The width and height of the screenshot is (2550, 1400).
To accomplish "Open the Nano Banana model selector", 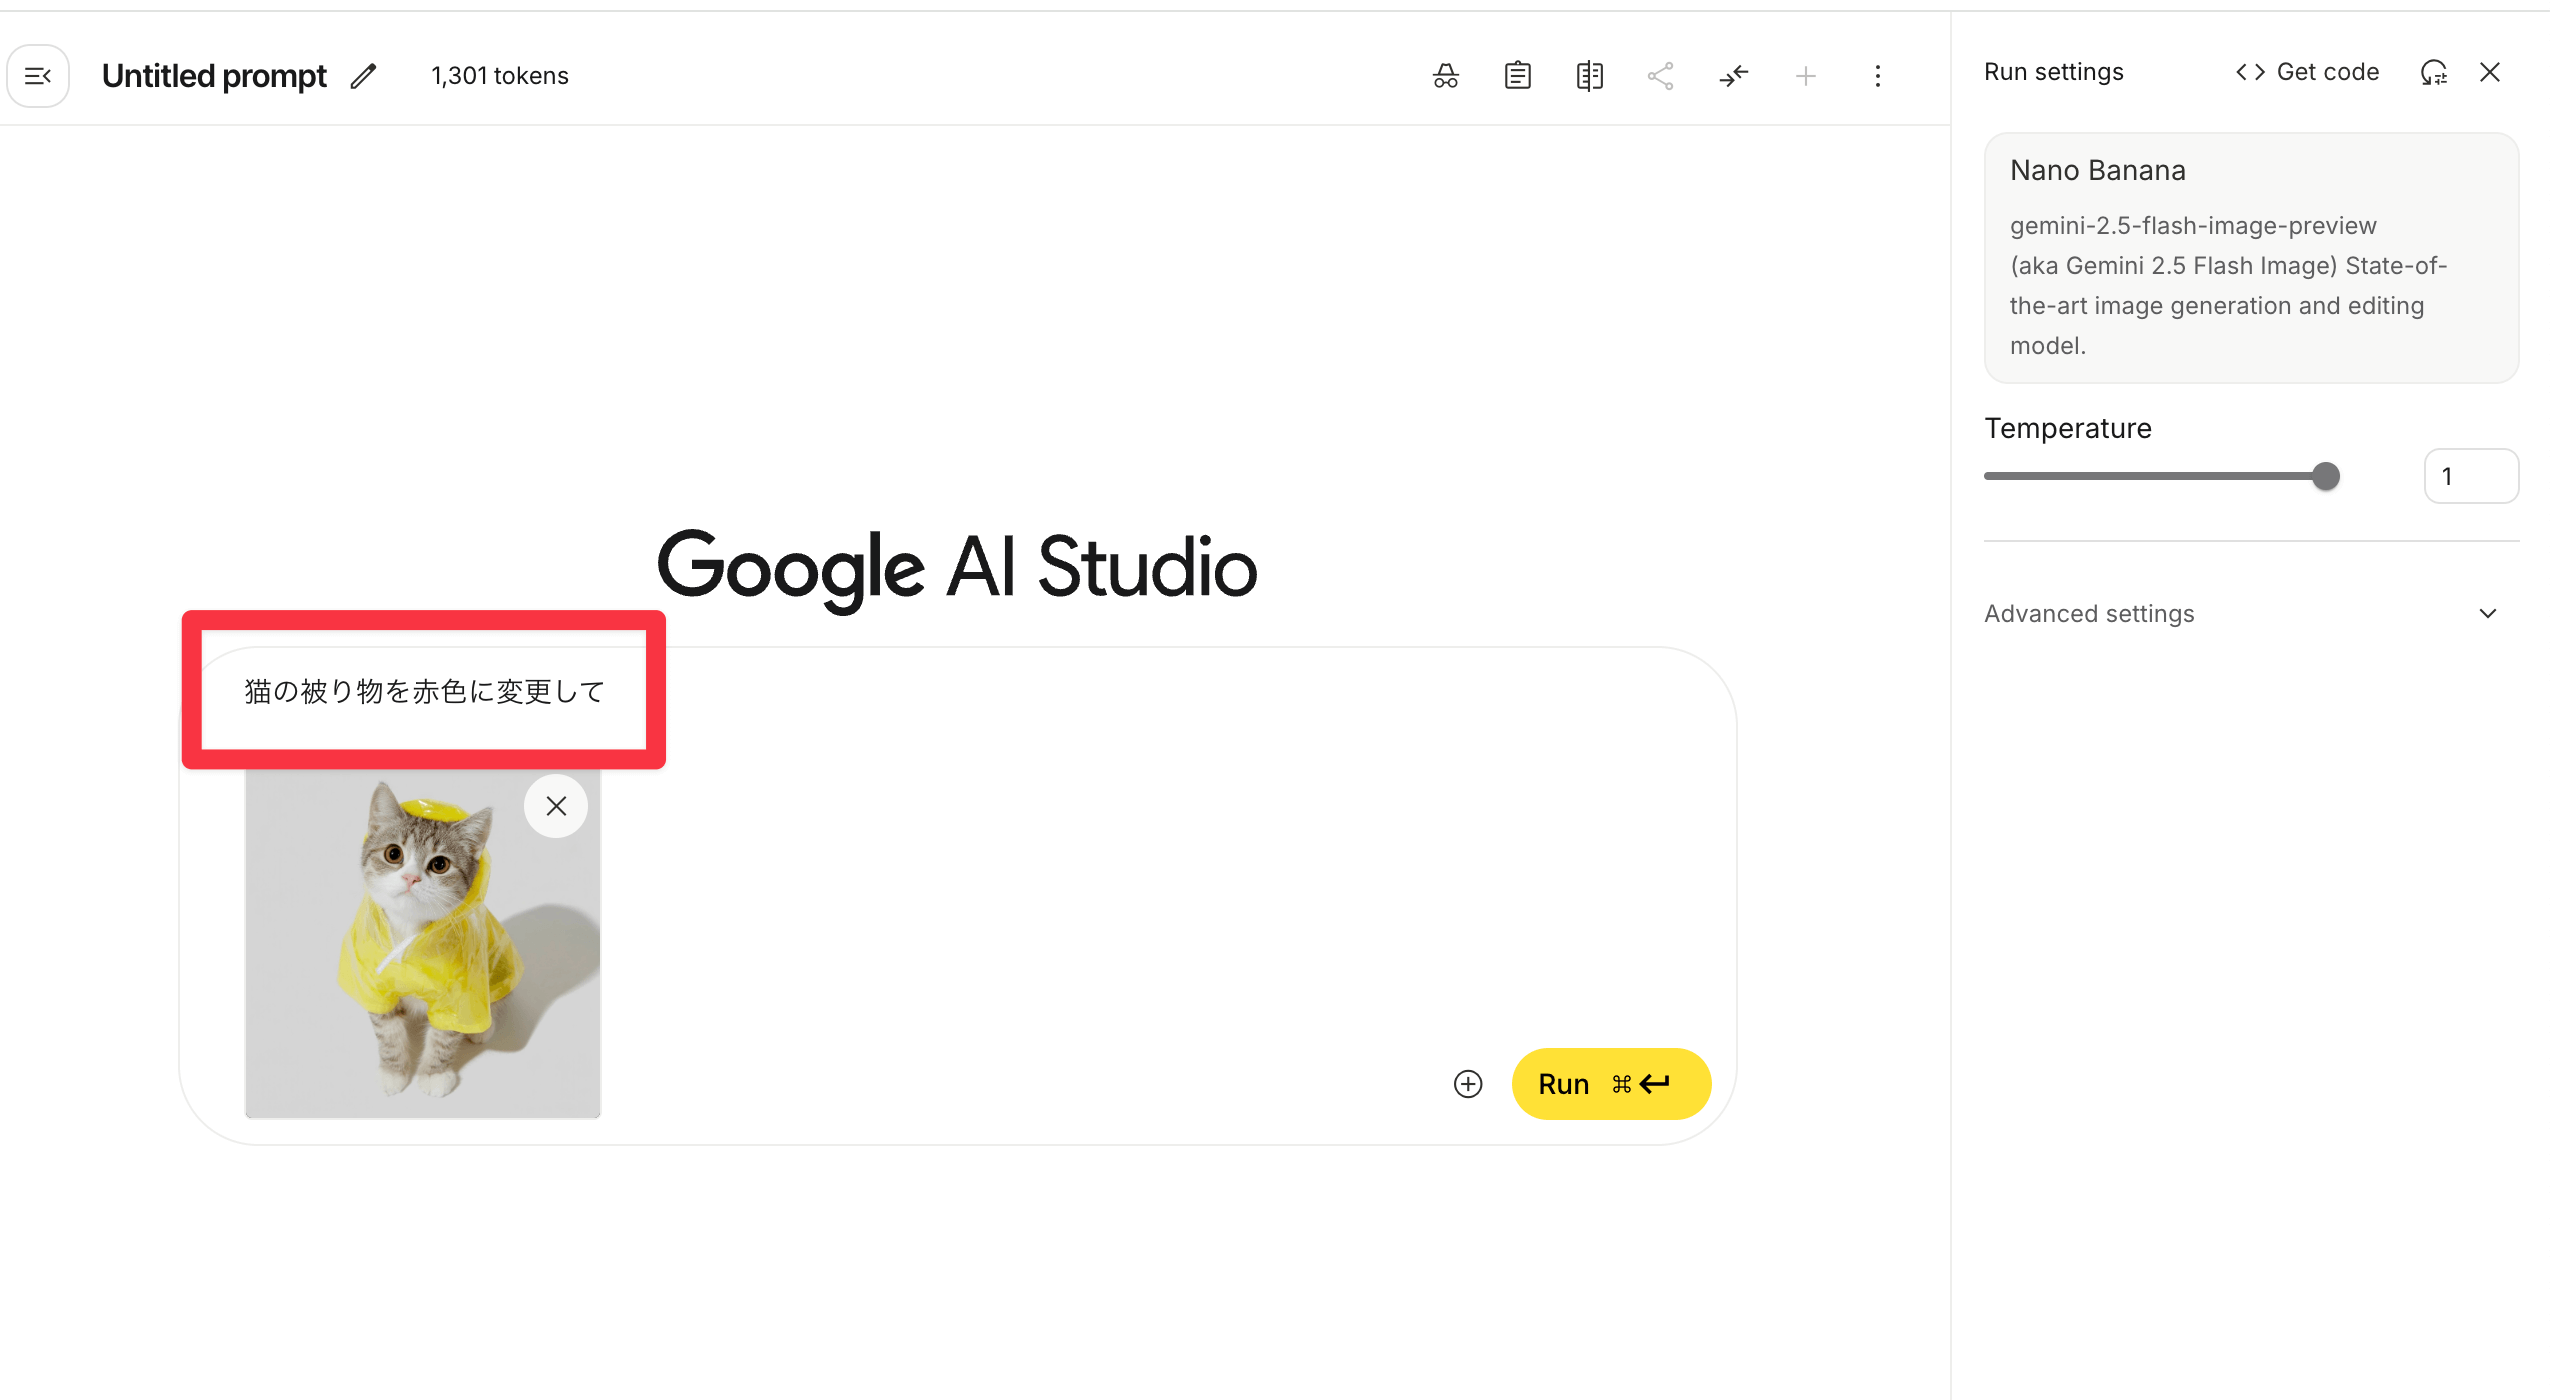I will (2250, 257).
